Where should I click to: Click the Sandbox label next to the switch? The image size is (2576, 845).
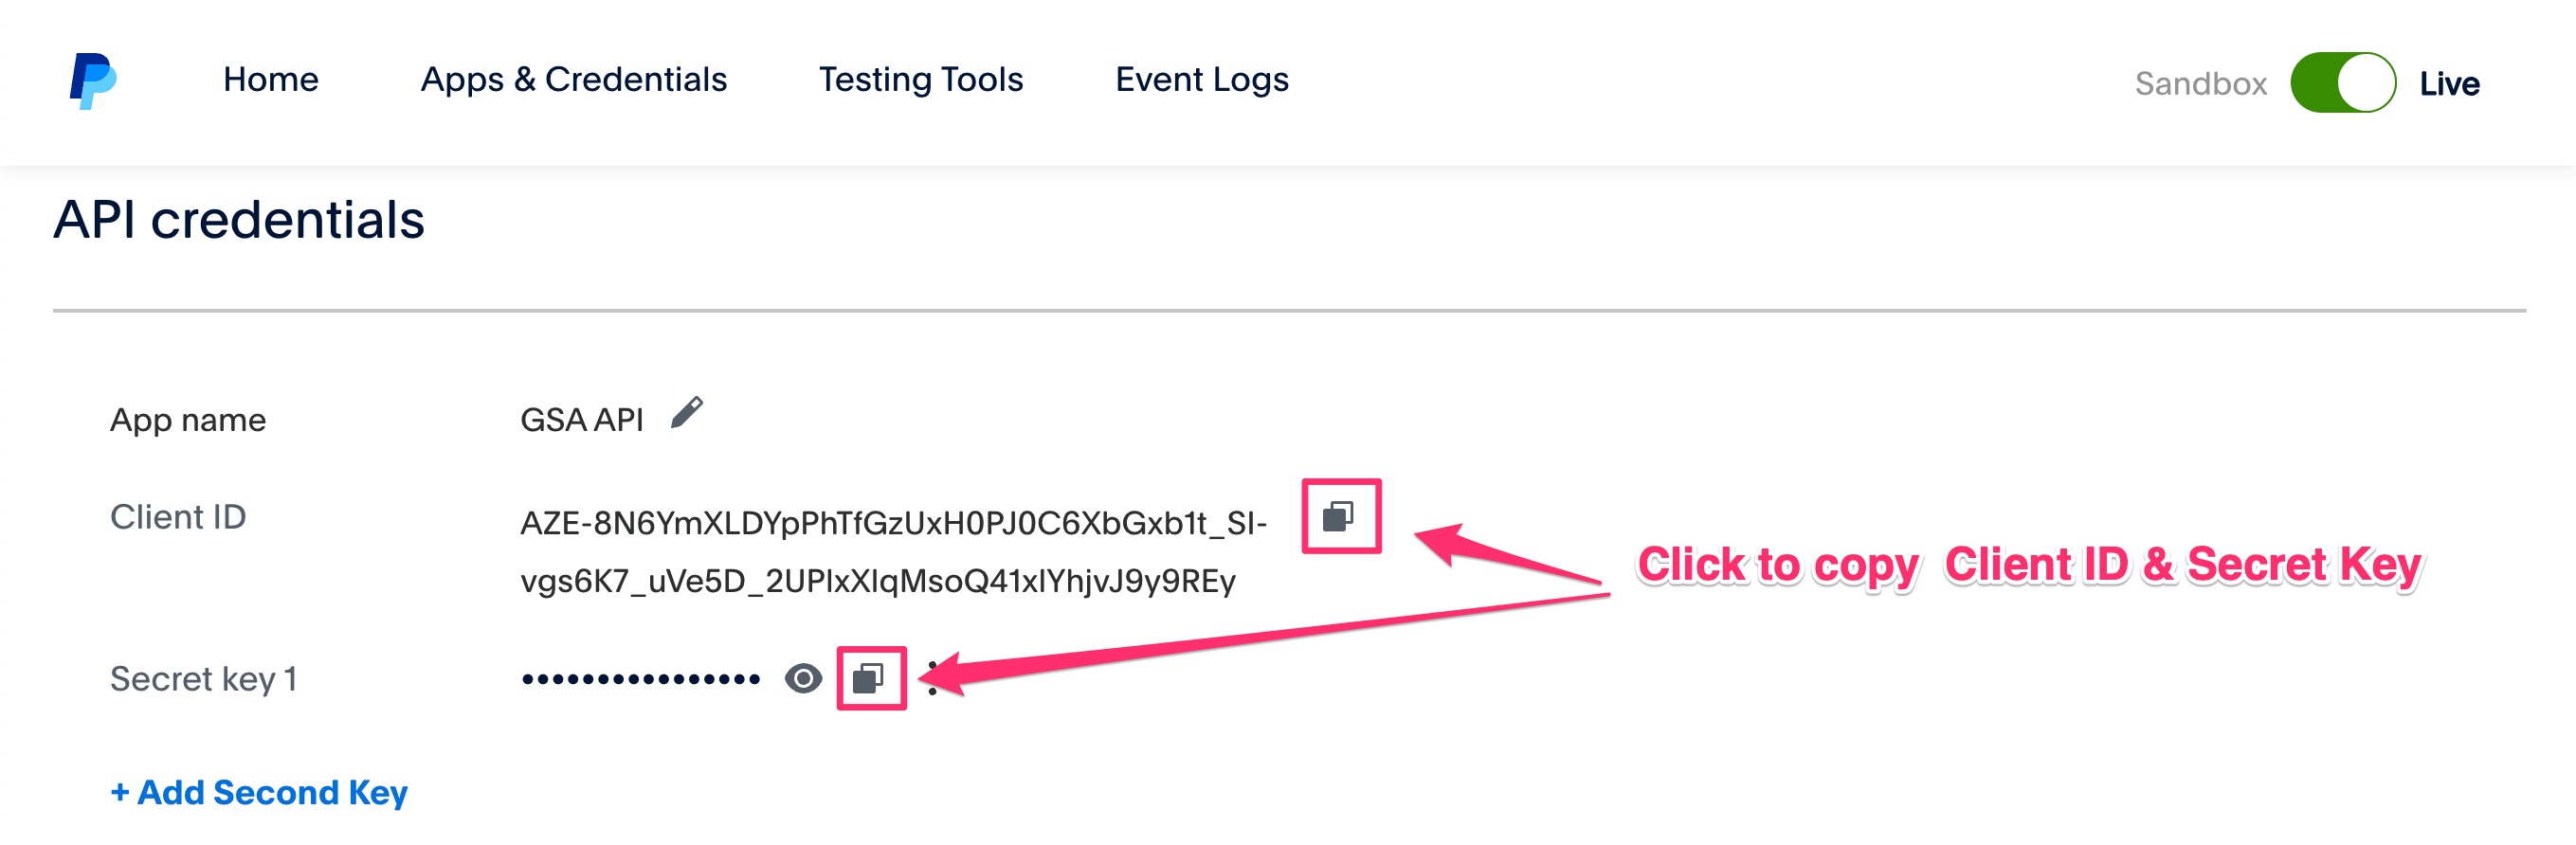click(2200, 84)
